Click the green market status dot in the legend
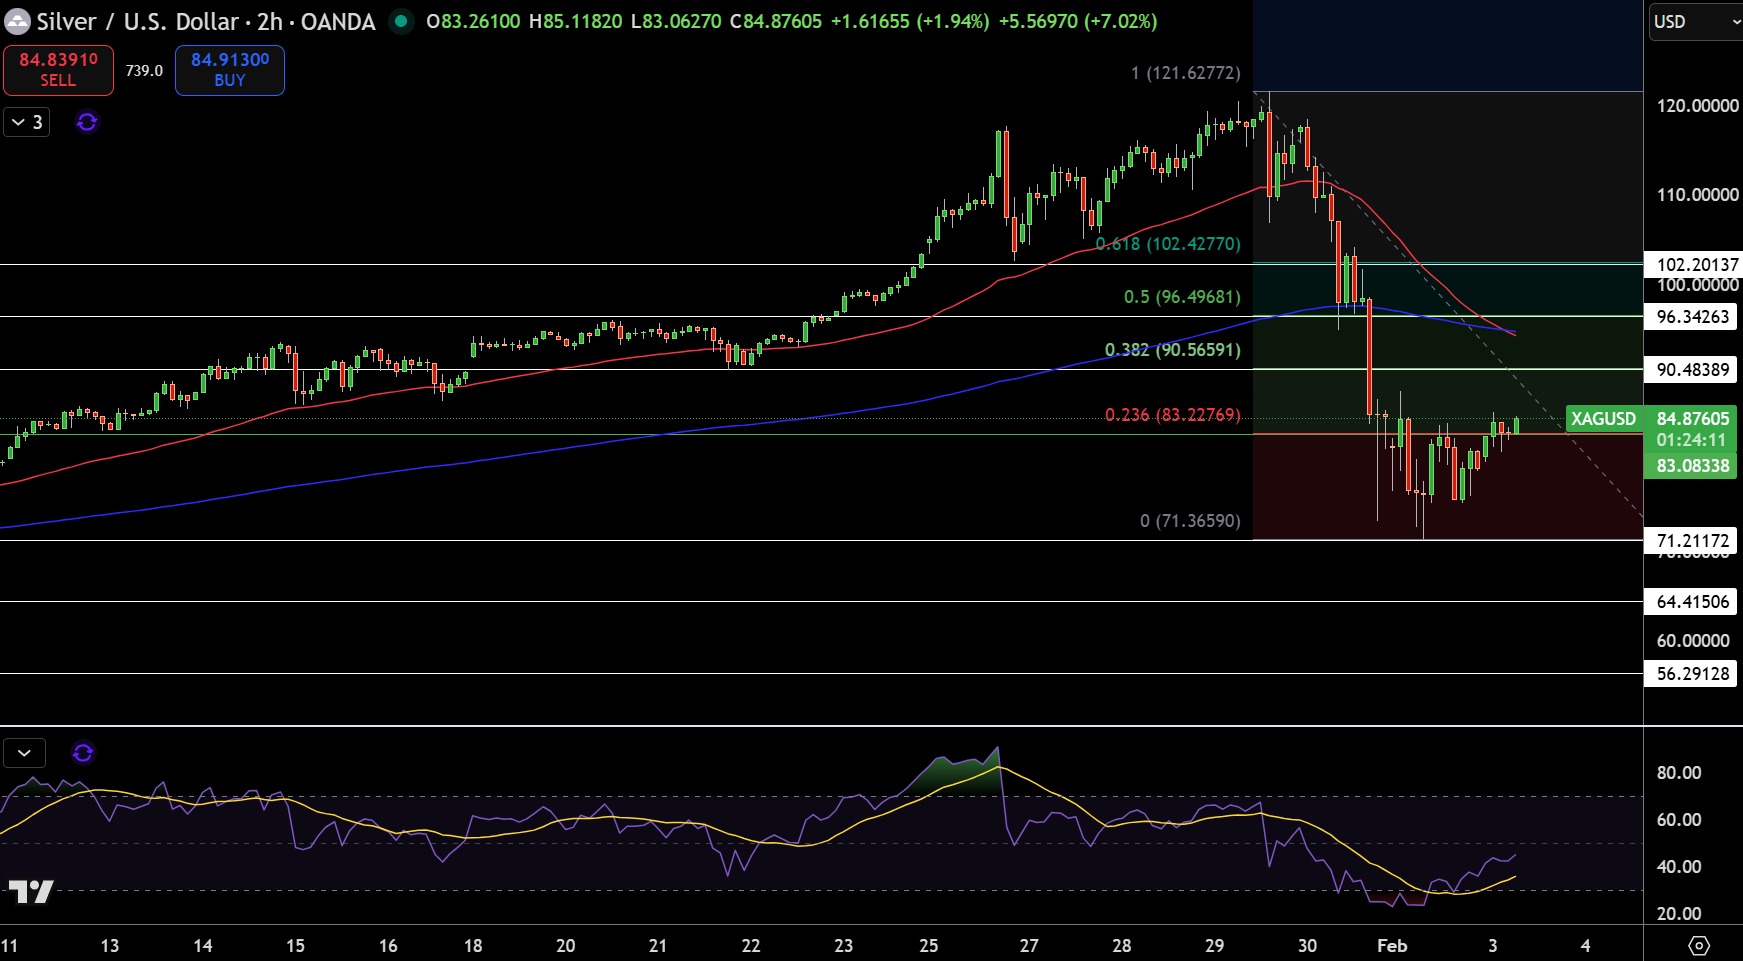 pyautogui.click(x=400, y=20)
